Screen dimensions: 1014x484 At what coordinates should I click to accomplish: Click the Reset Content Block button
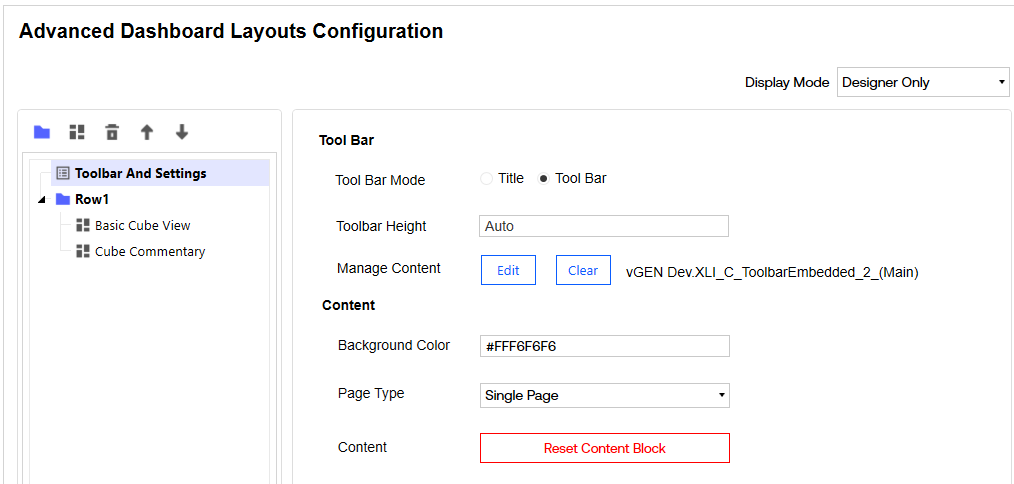pyautogui.click(x=605, y=448)
